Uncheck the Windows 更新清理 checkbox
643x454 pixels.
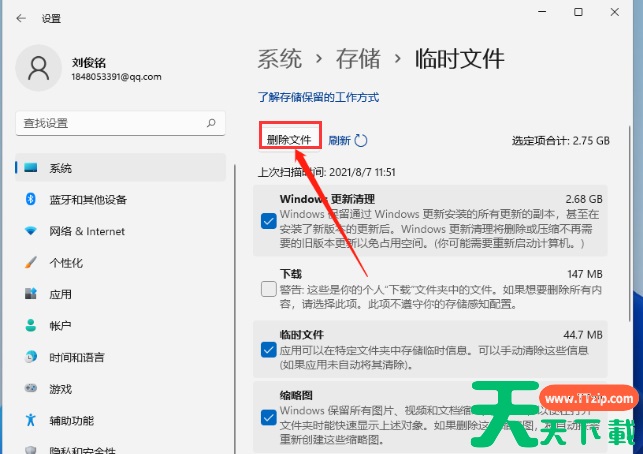[x=268, y=221]
